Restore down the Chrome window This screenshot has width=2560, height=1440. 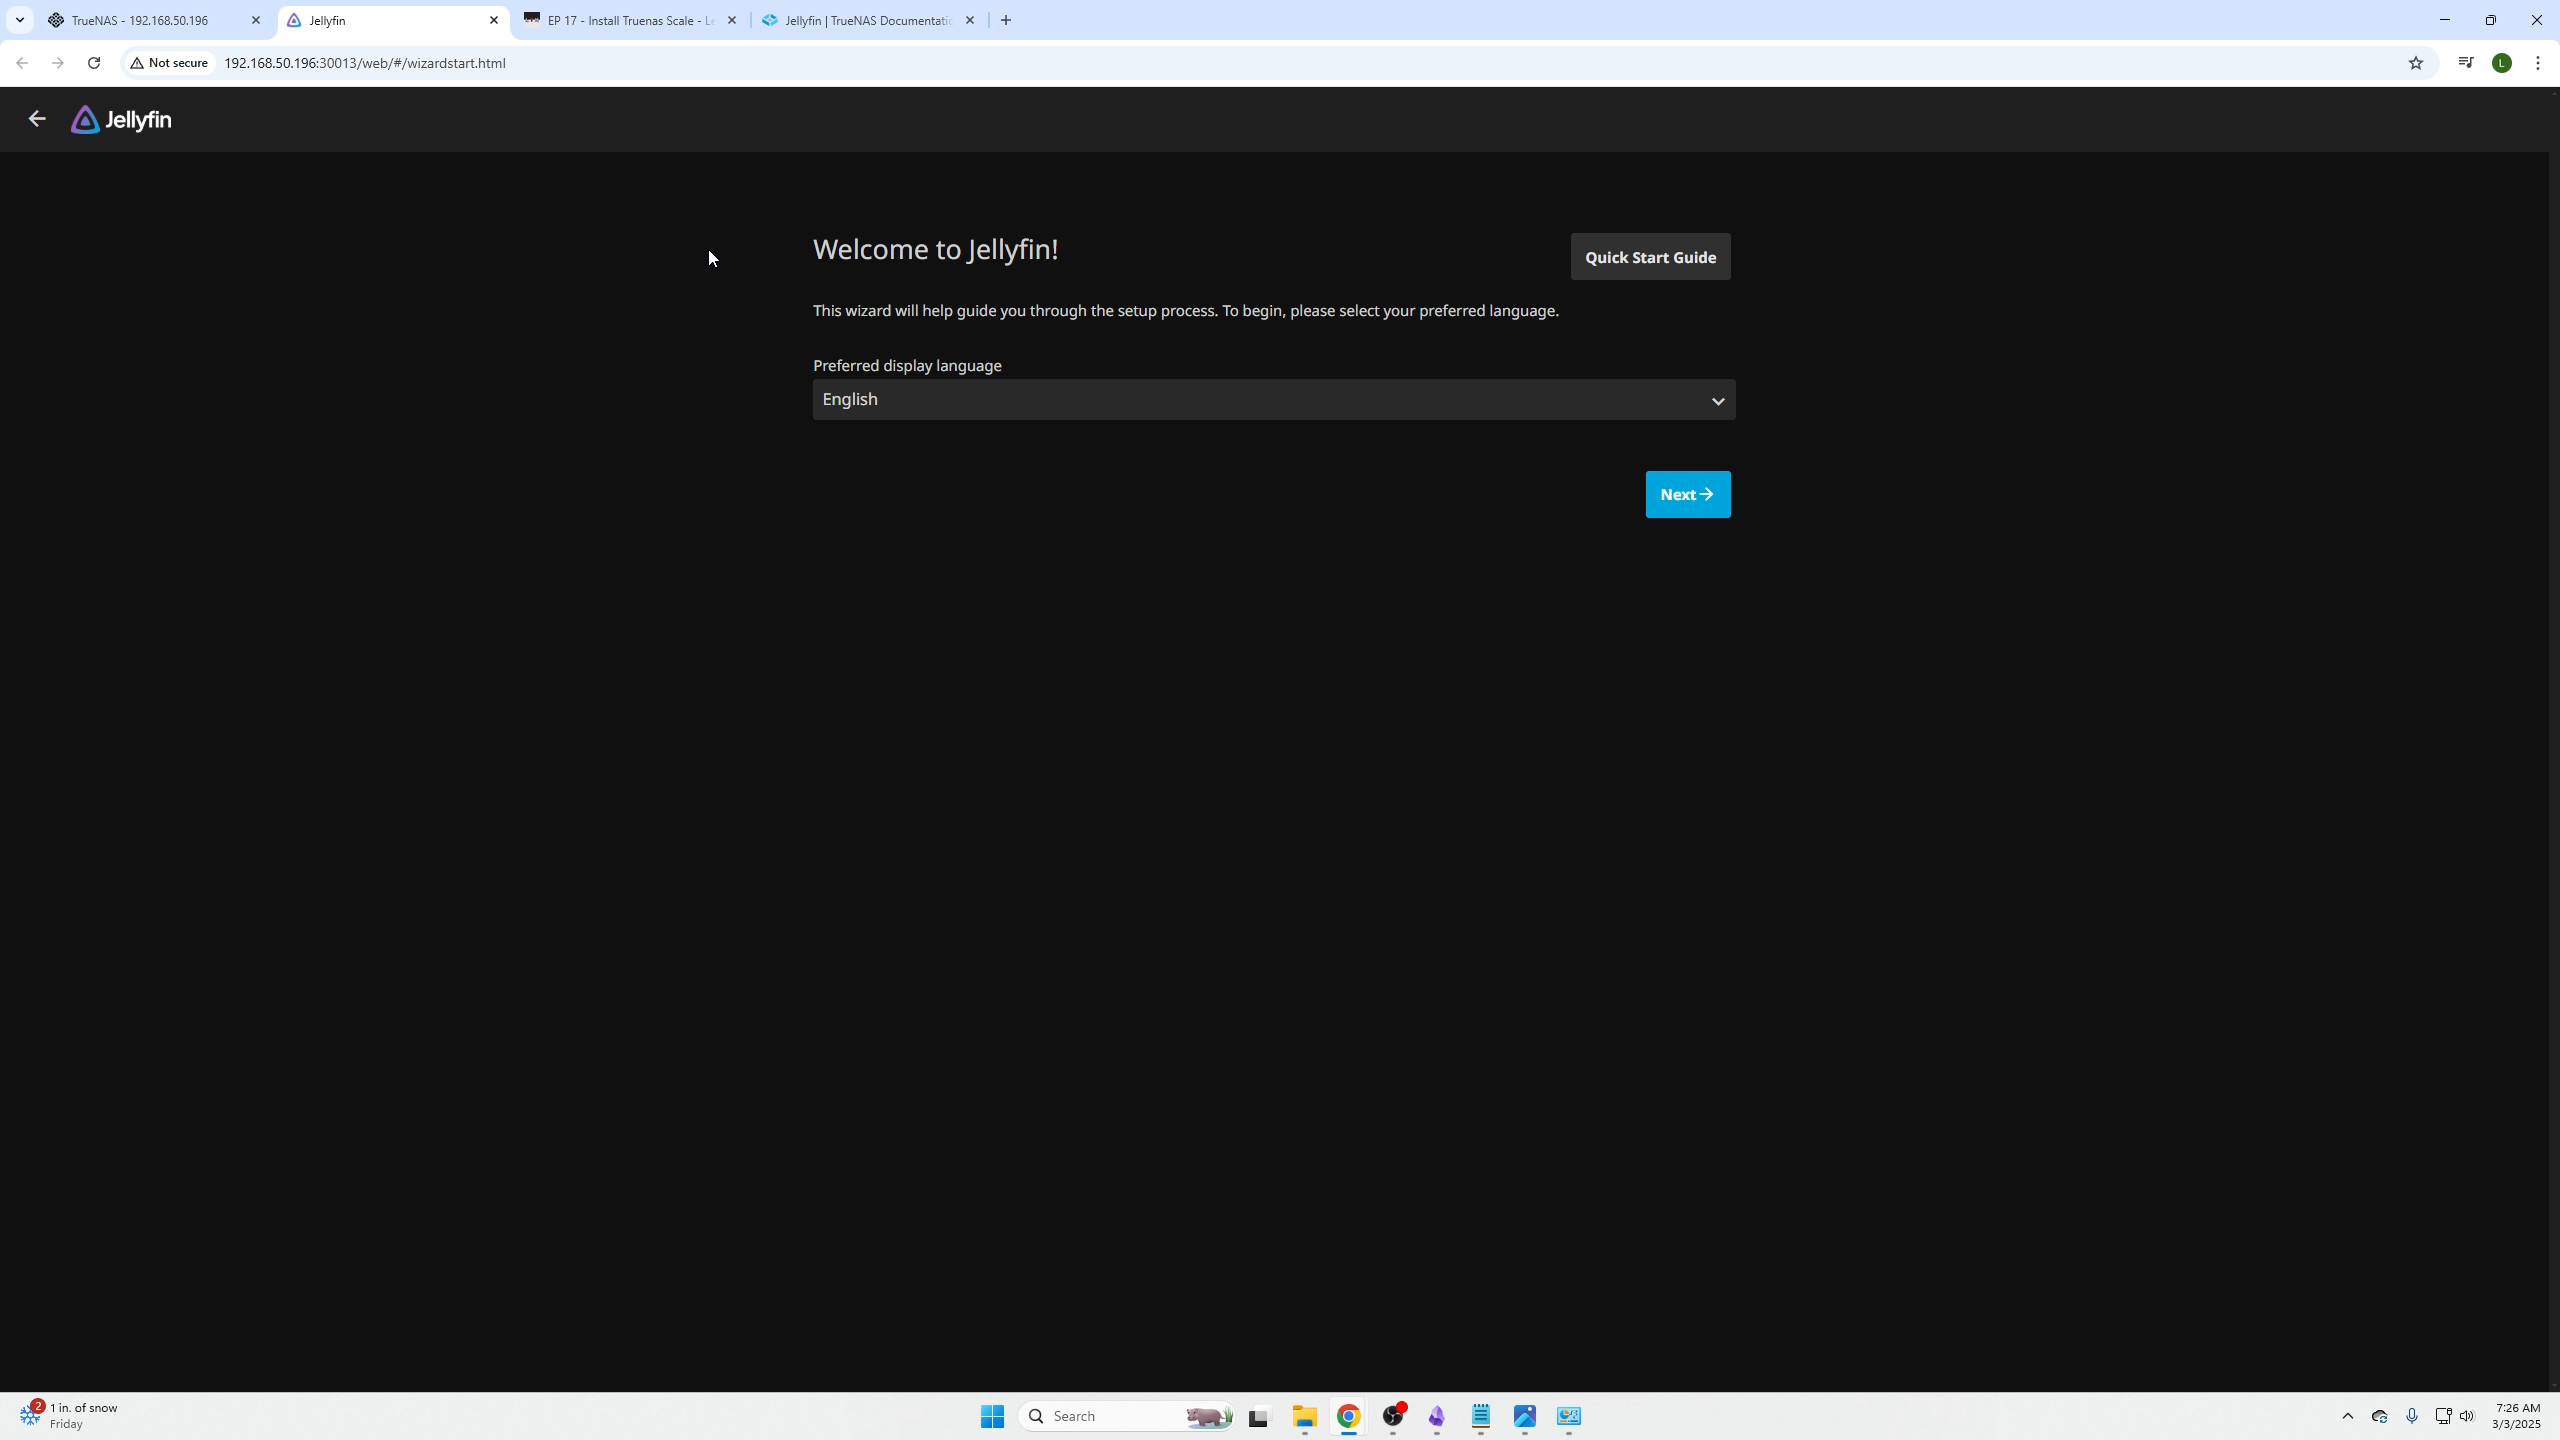tap(2491, 20)
